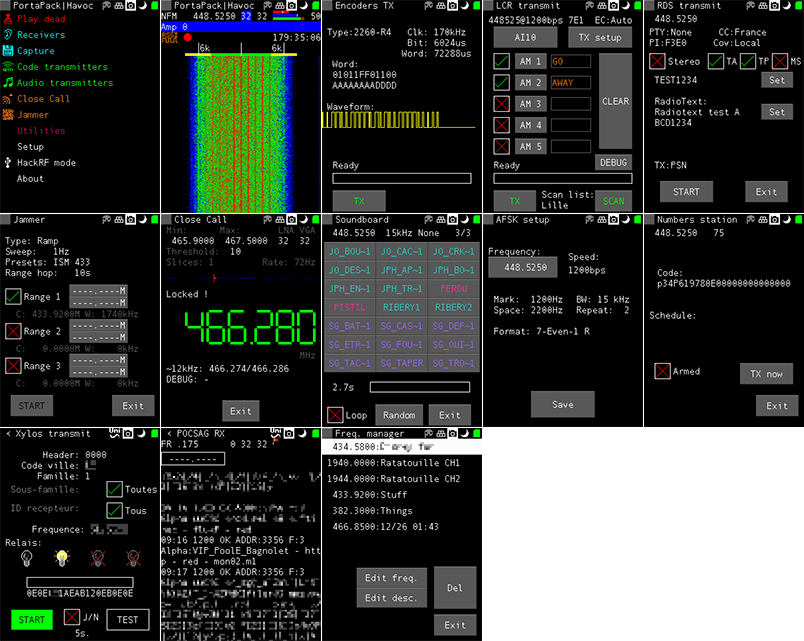
Task: Click the skull icon beside Play dead
Action: pos(8,19)
